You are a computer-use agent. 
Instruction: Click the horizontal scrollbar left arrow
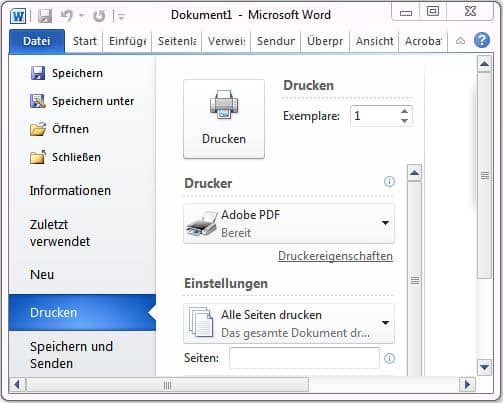[17, 385]
